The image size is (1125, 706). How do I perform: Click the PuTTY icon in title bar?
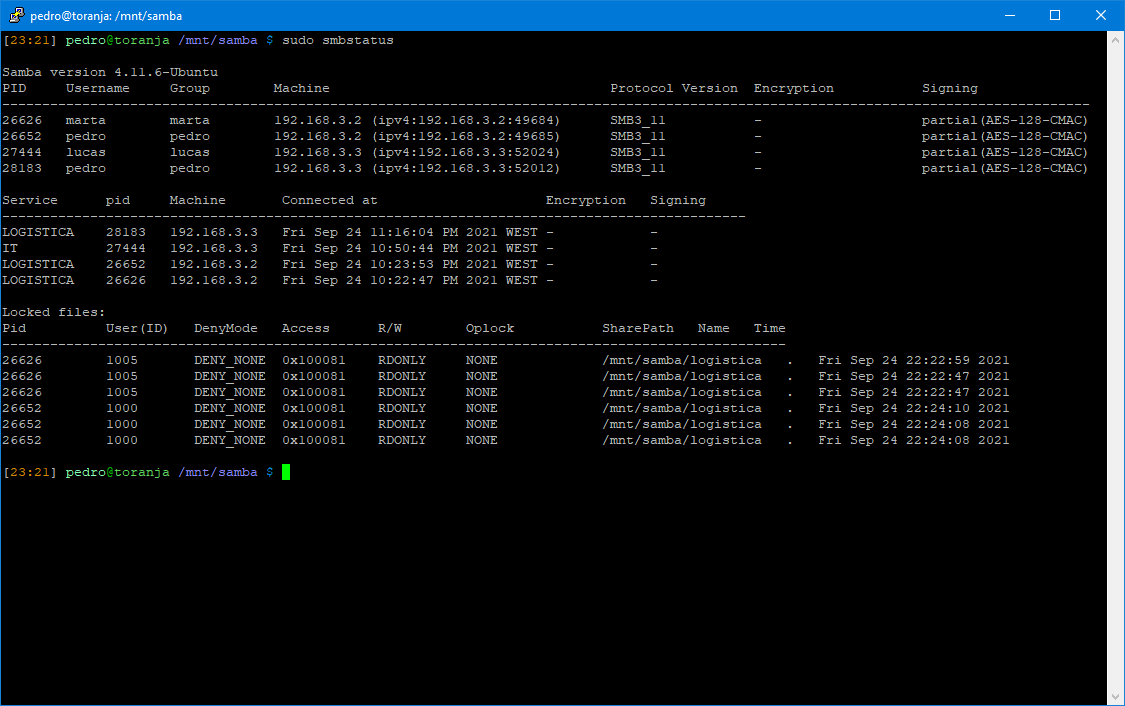tap(15, 15)
